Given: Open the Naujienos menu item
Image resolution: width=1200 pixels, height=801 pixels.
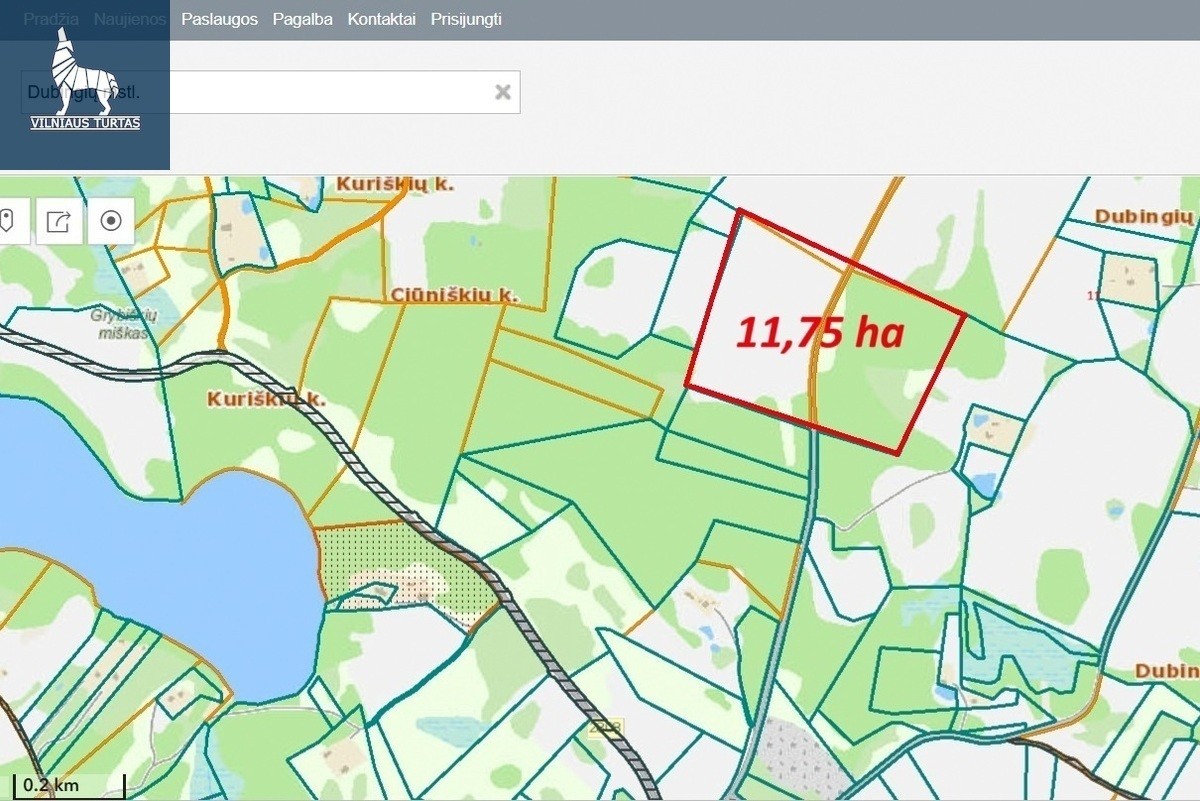Looking at the screenshot, I should coord(130,19).
